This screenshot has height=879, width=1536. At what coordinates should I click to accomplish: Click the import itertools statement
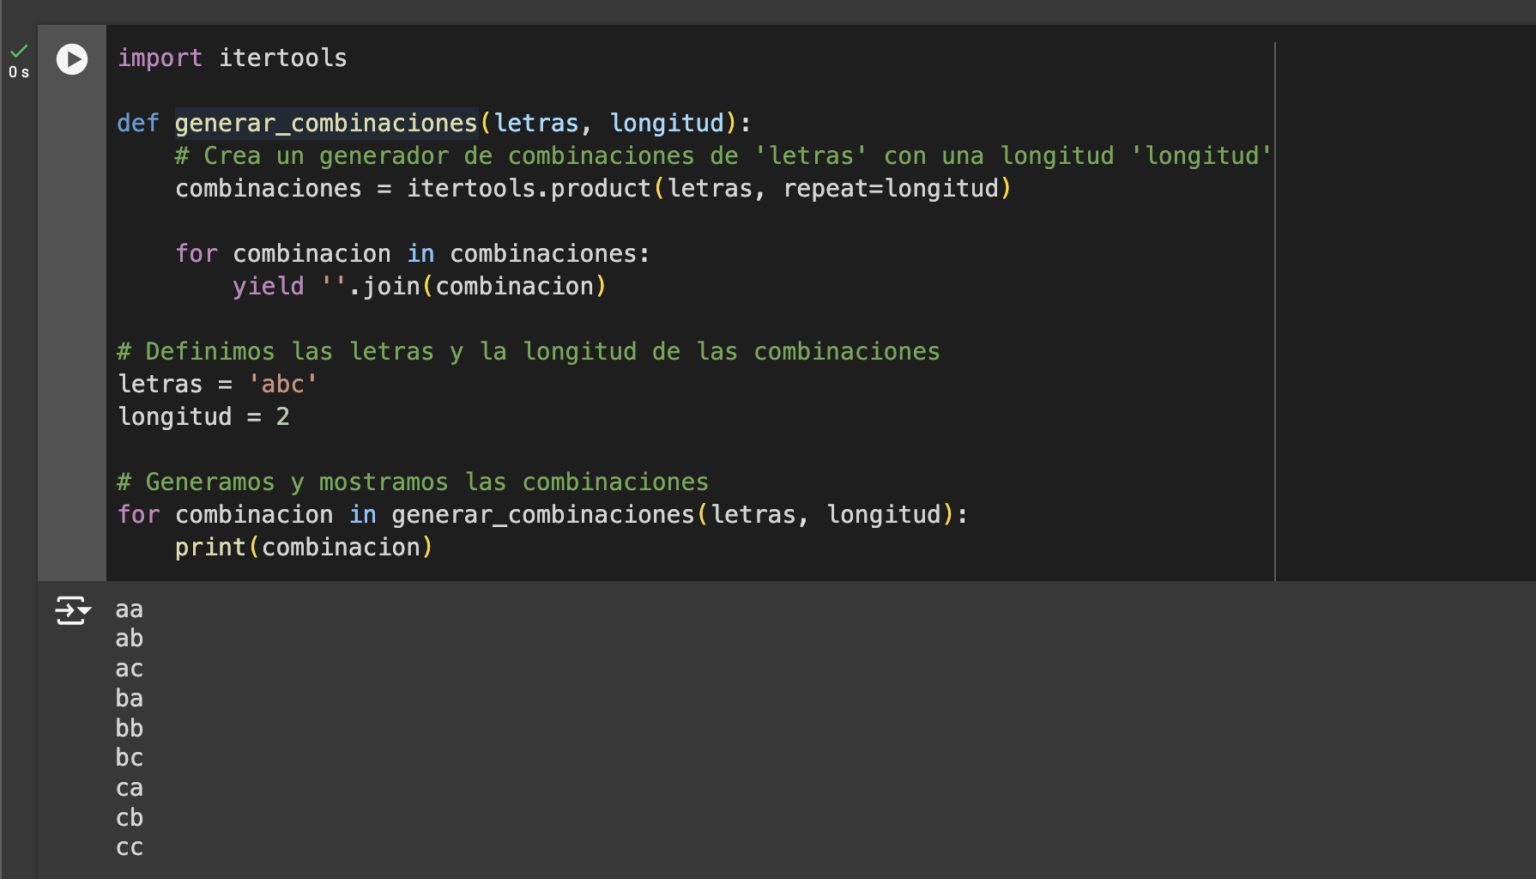point(232,57)
